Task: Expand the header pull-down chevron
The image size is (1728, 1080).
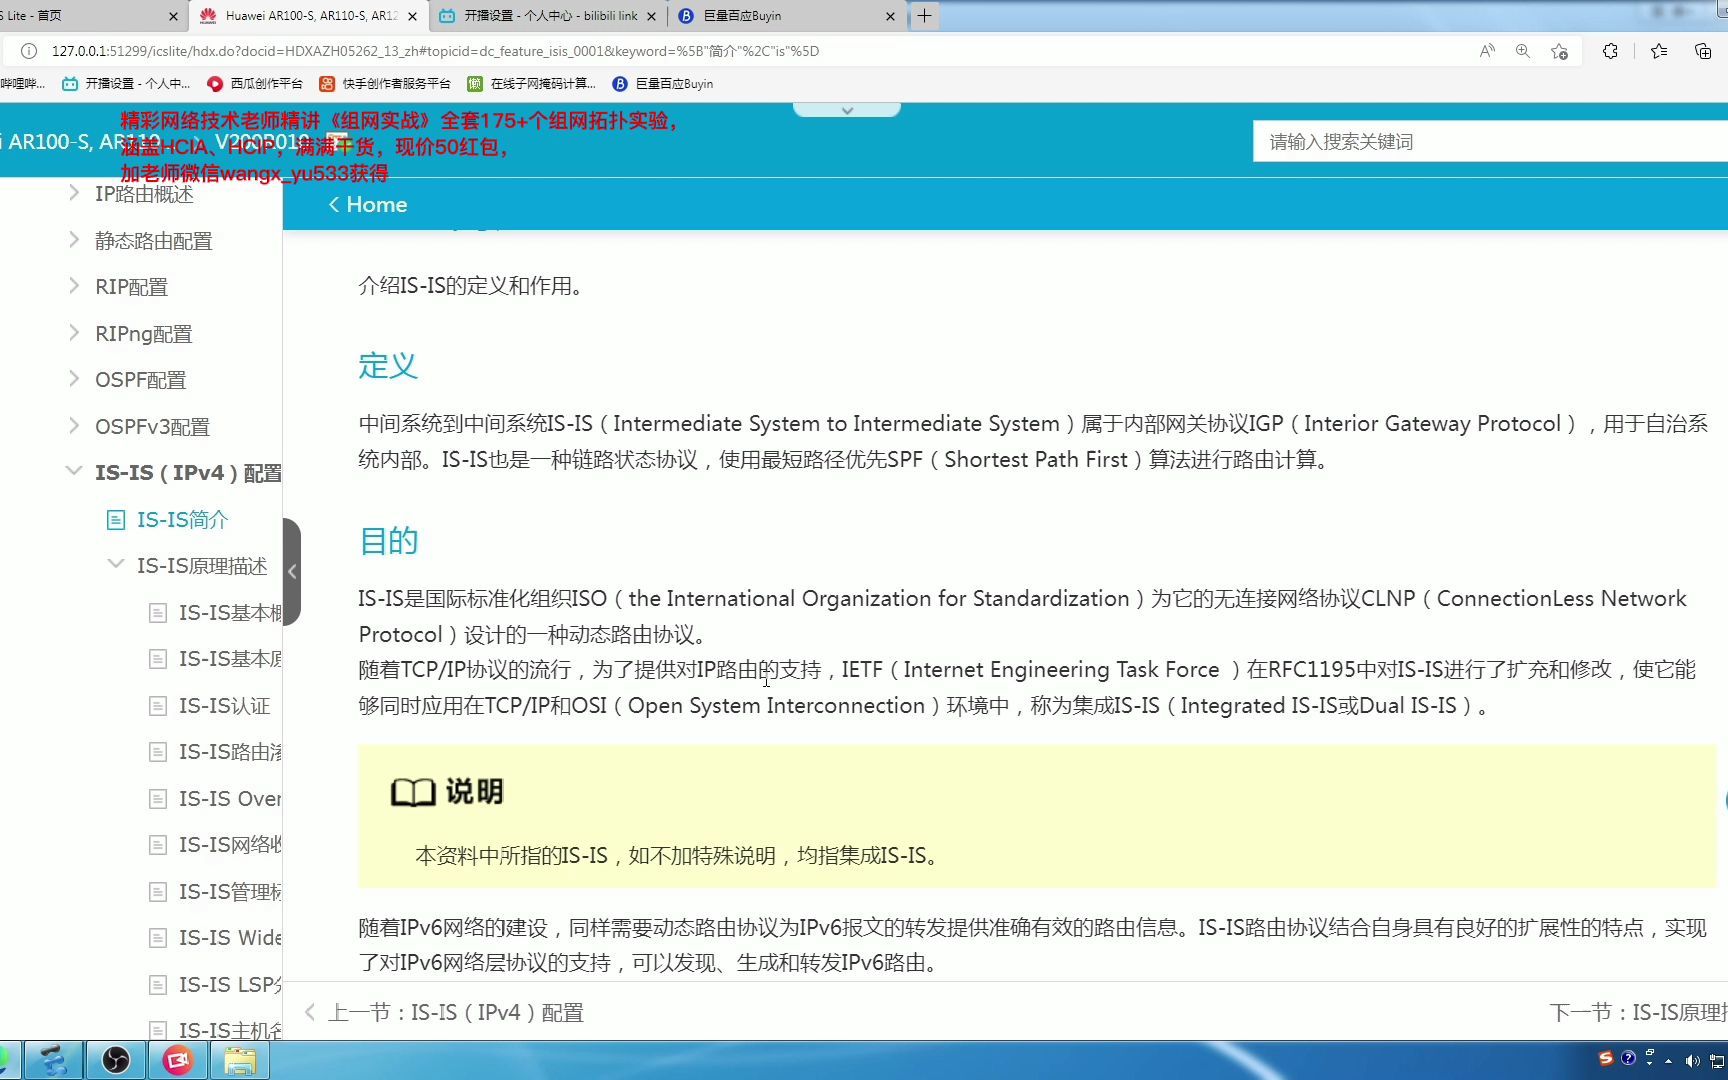Action: click(x=847, y=110)
